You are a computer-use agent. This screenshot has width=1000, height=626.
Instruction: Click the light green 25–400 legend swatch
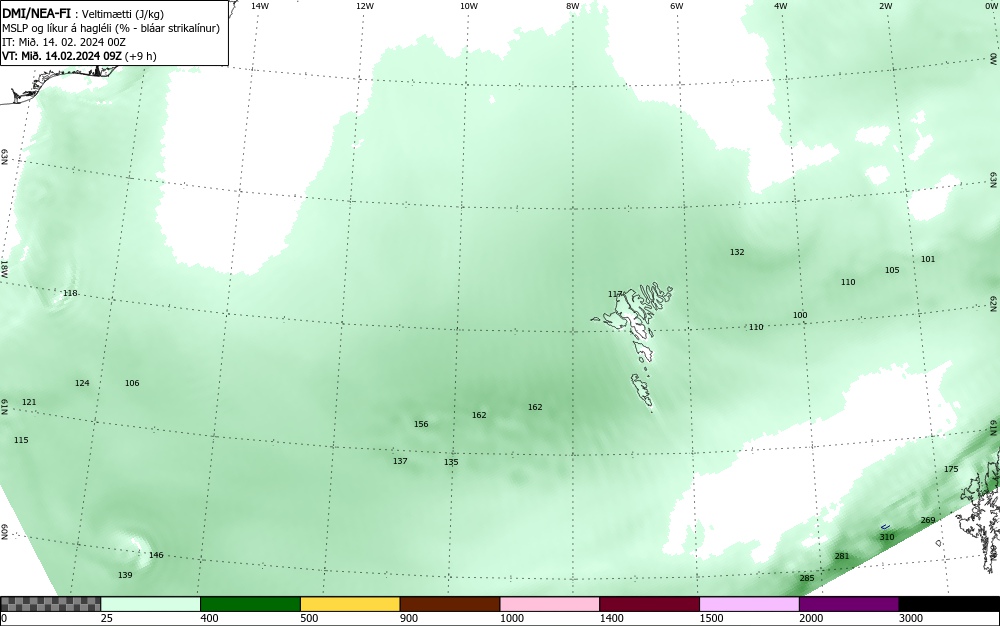tap(151, 604)
